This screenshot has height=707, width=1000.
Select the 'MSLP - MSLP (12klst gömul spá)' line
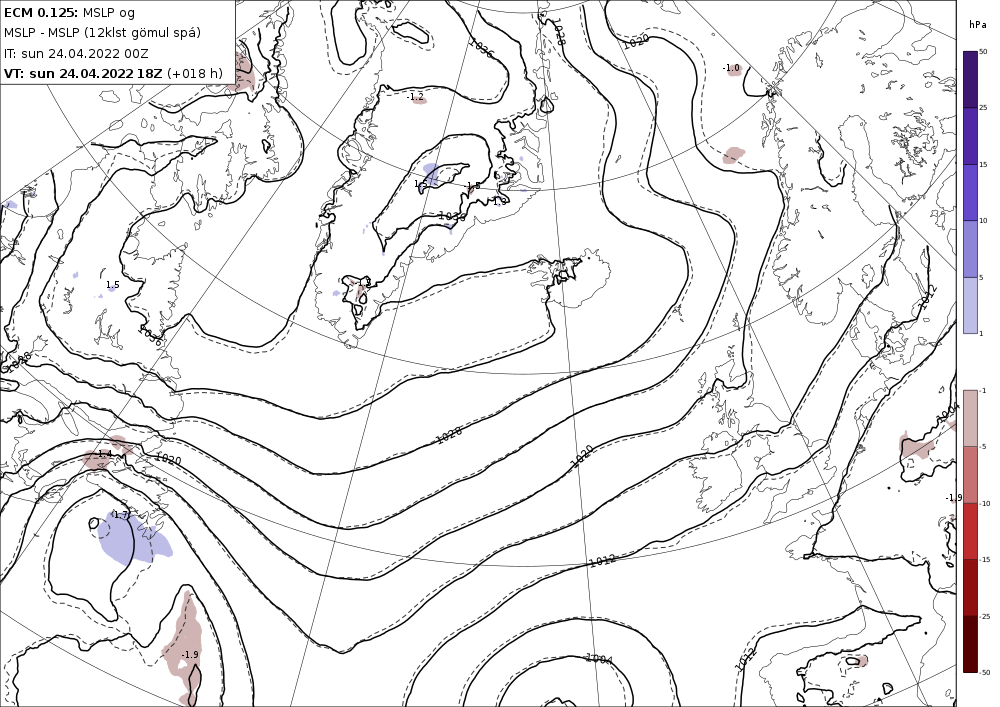click(102, 33)
